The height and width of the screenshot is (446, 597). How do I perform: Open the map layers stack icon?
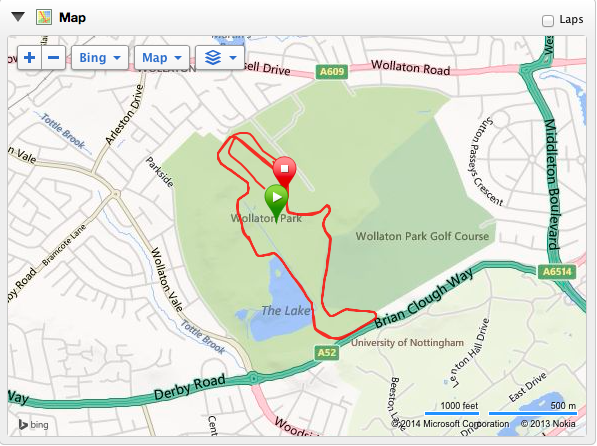coord(212,58)
